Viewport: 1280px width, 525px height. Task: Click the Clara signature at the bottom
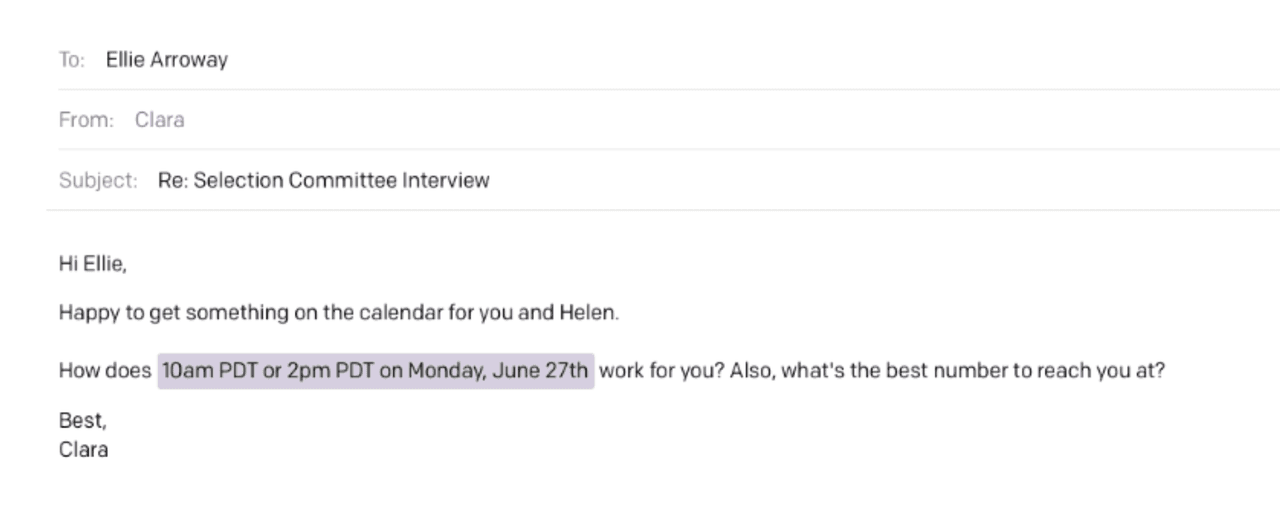(x=83, y=450)
